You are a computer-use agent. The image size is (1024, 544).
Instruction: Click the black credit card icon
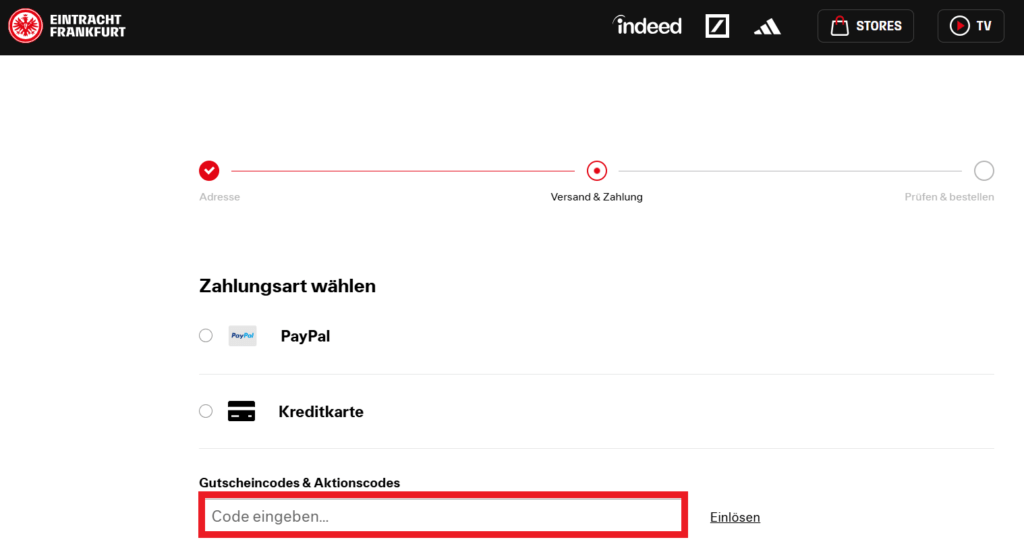(242, 411)
